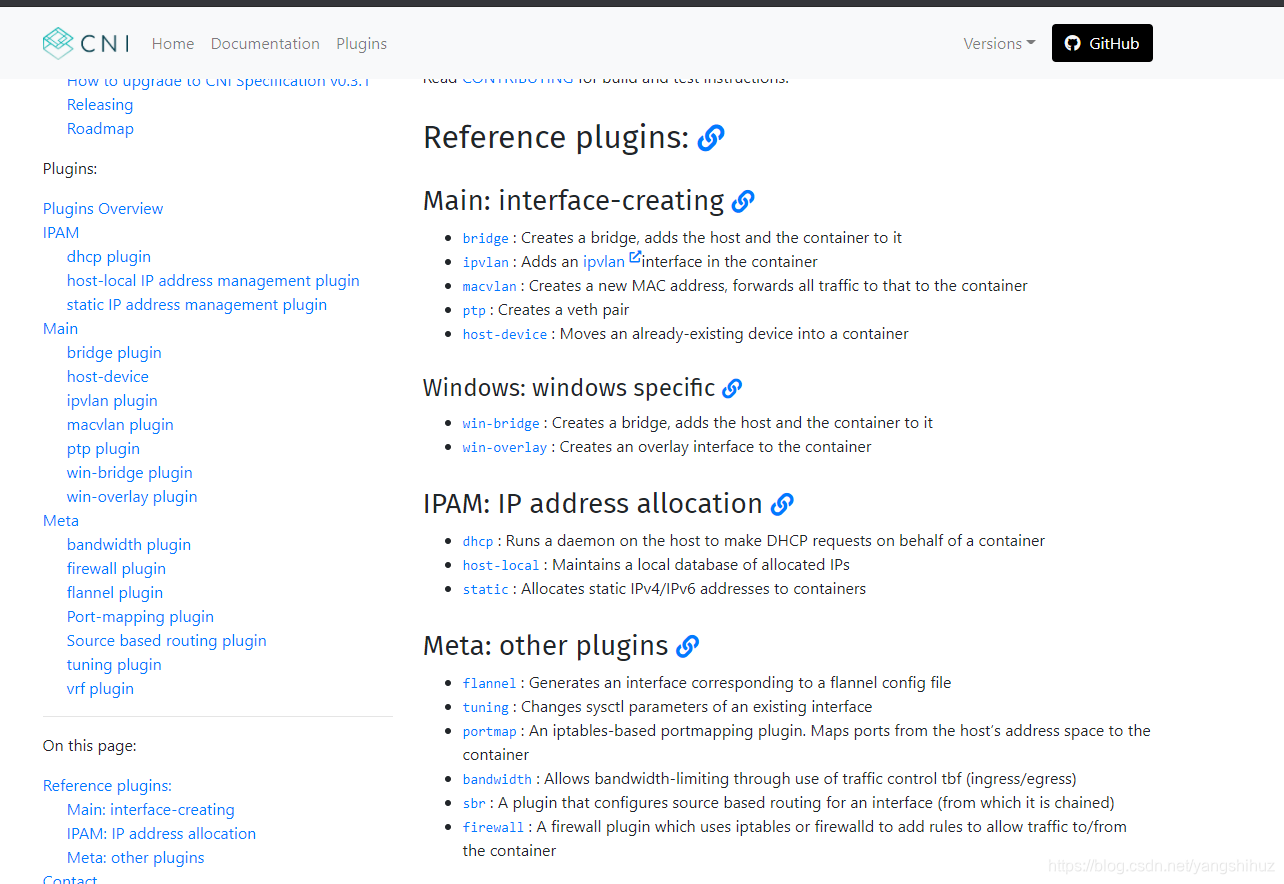Open host-device in the sidebar

tap(108, 376)
